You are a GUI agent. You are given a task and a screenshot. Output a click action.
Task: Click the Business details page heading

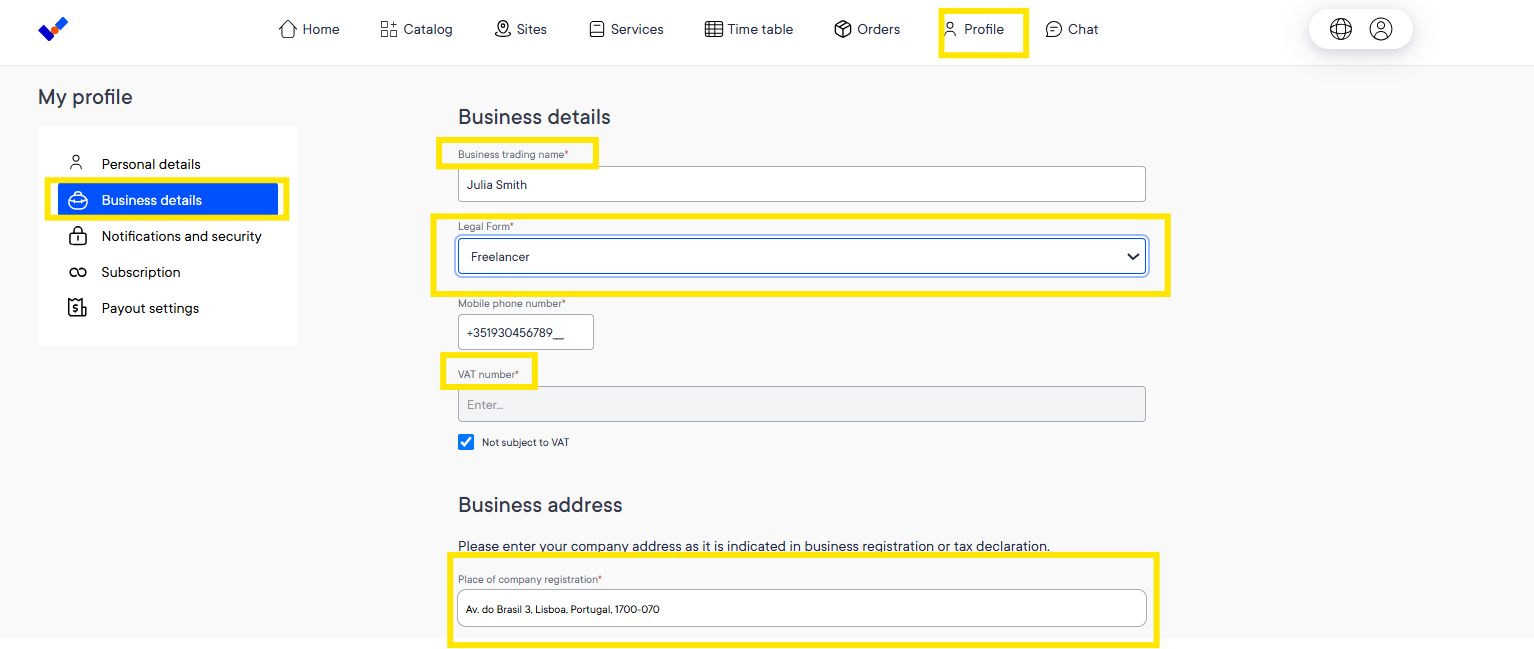(534, 117)
